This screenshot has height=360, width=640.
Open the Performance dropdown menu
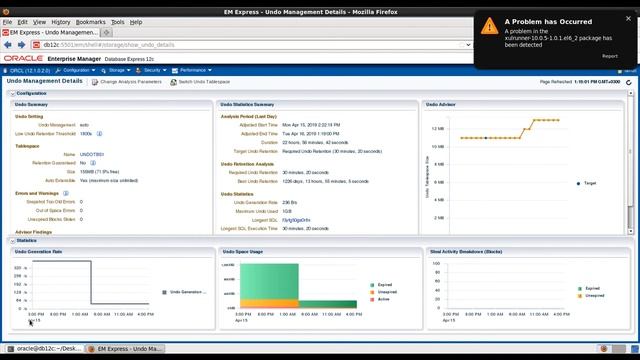(192, 70)
